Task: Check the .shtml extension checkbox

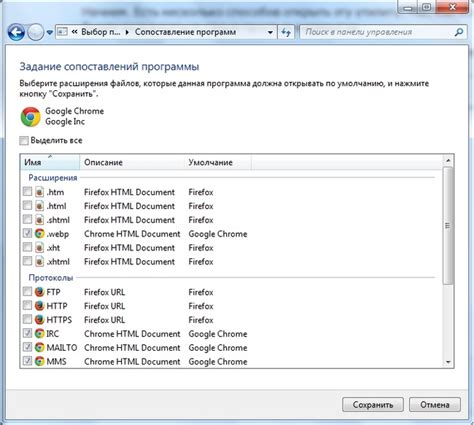Action: pos(27,219)
